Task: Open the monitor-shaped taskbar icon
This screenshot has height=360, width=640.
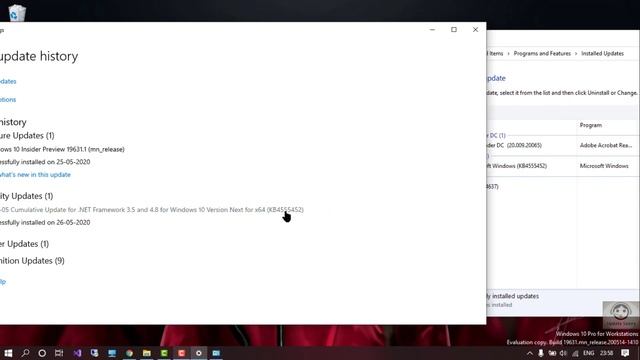Action: point(112,353)
